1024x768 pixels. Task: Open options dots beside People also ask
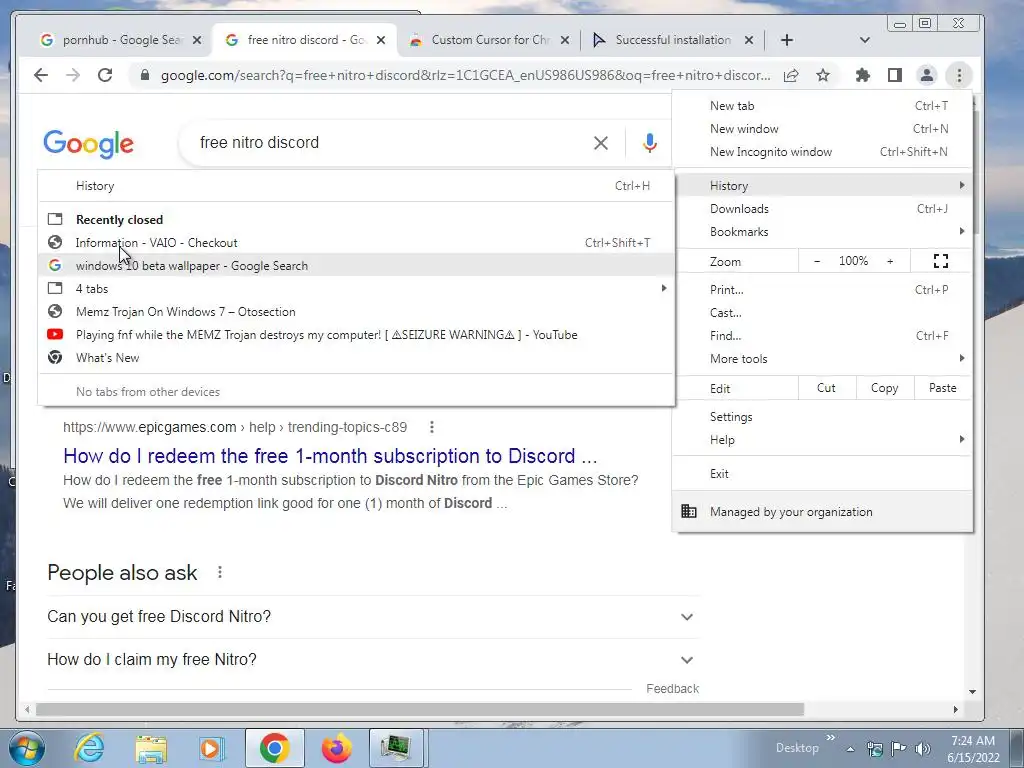220,572
